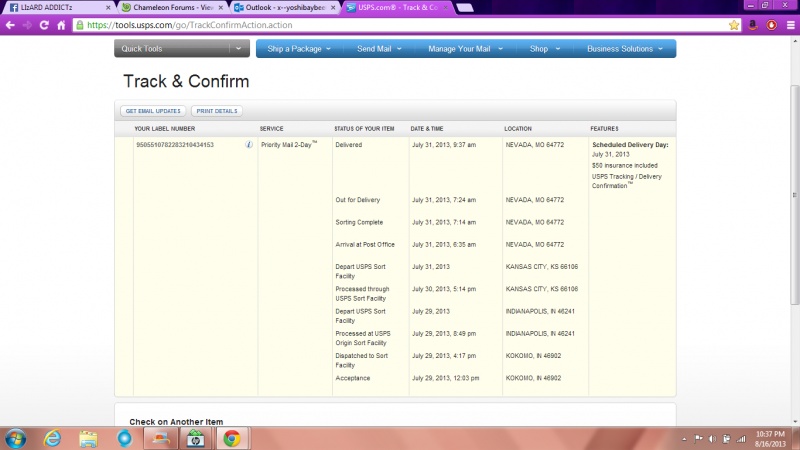
Task: Expand the Shop menu
Action: [x=544, y=48]
